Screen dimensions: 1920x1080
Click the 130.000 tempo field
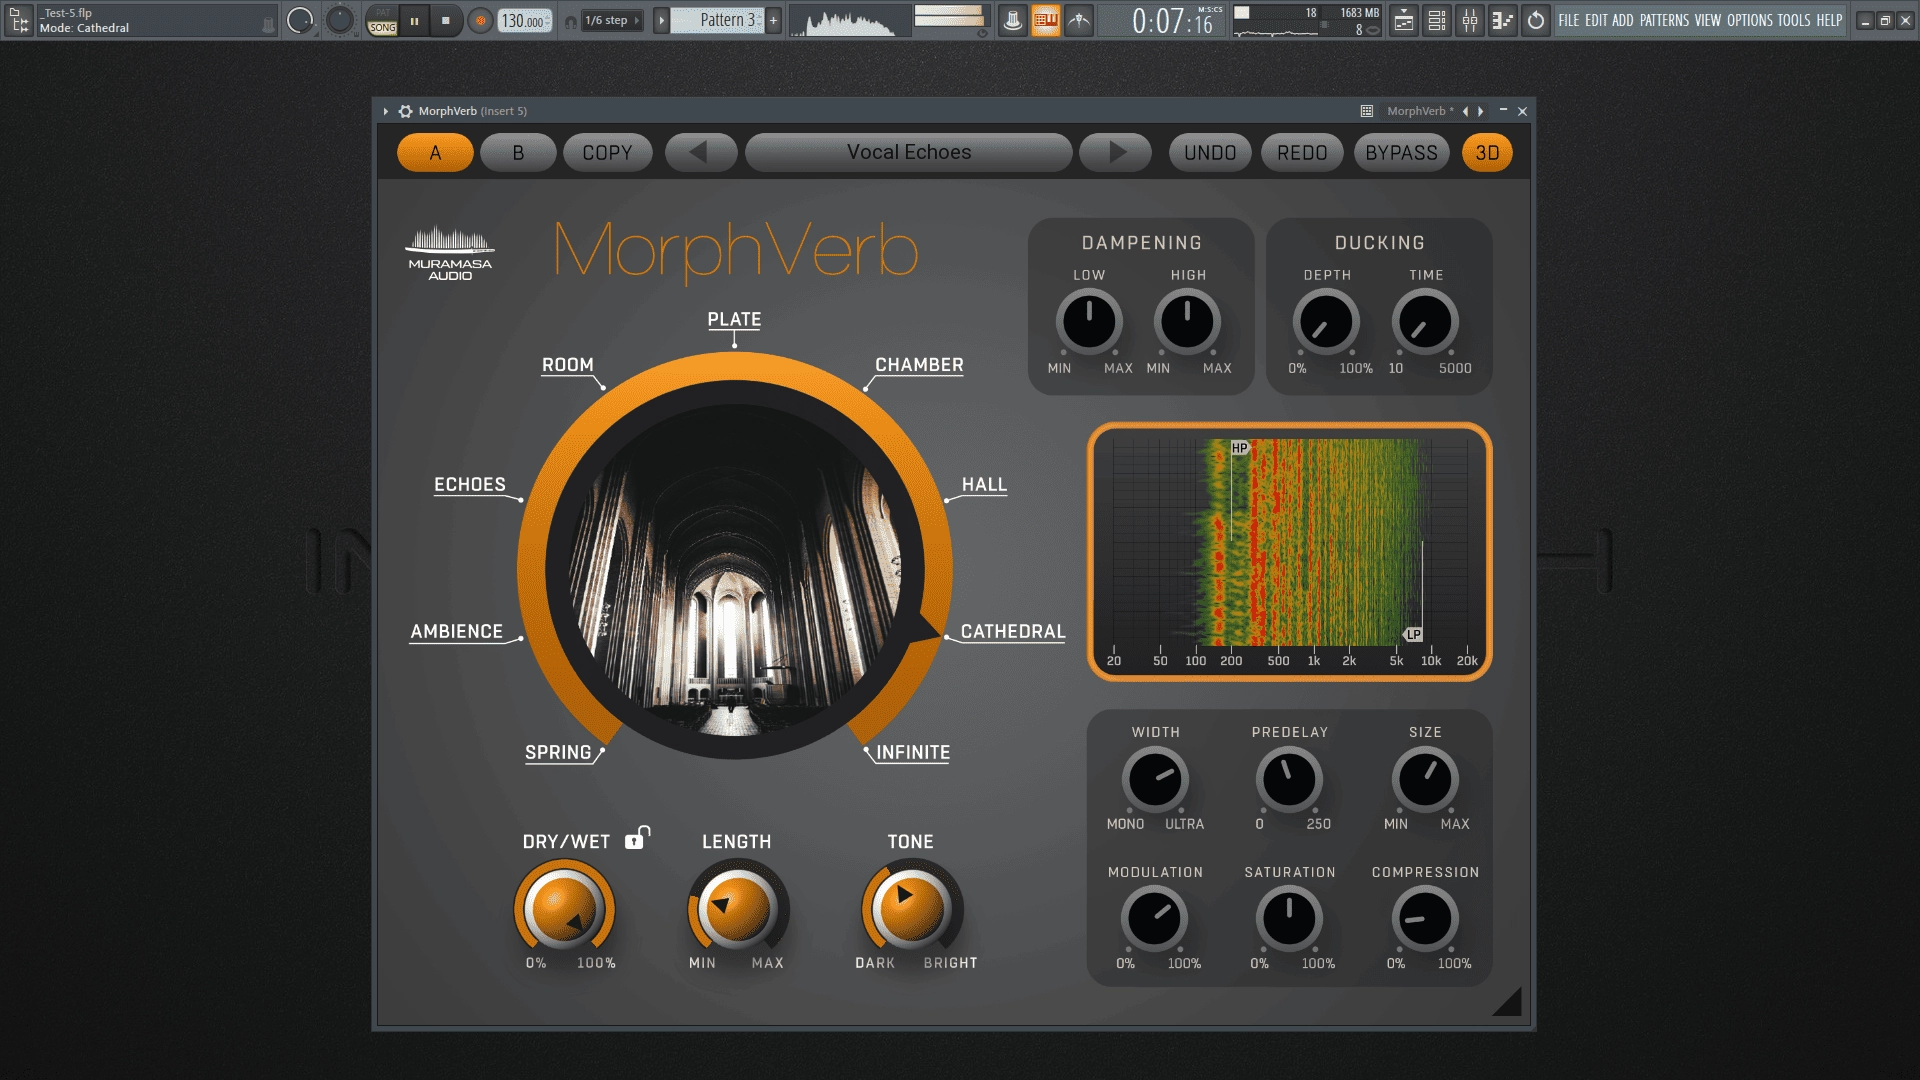pos(525,20)
